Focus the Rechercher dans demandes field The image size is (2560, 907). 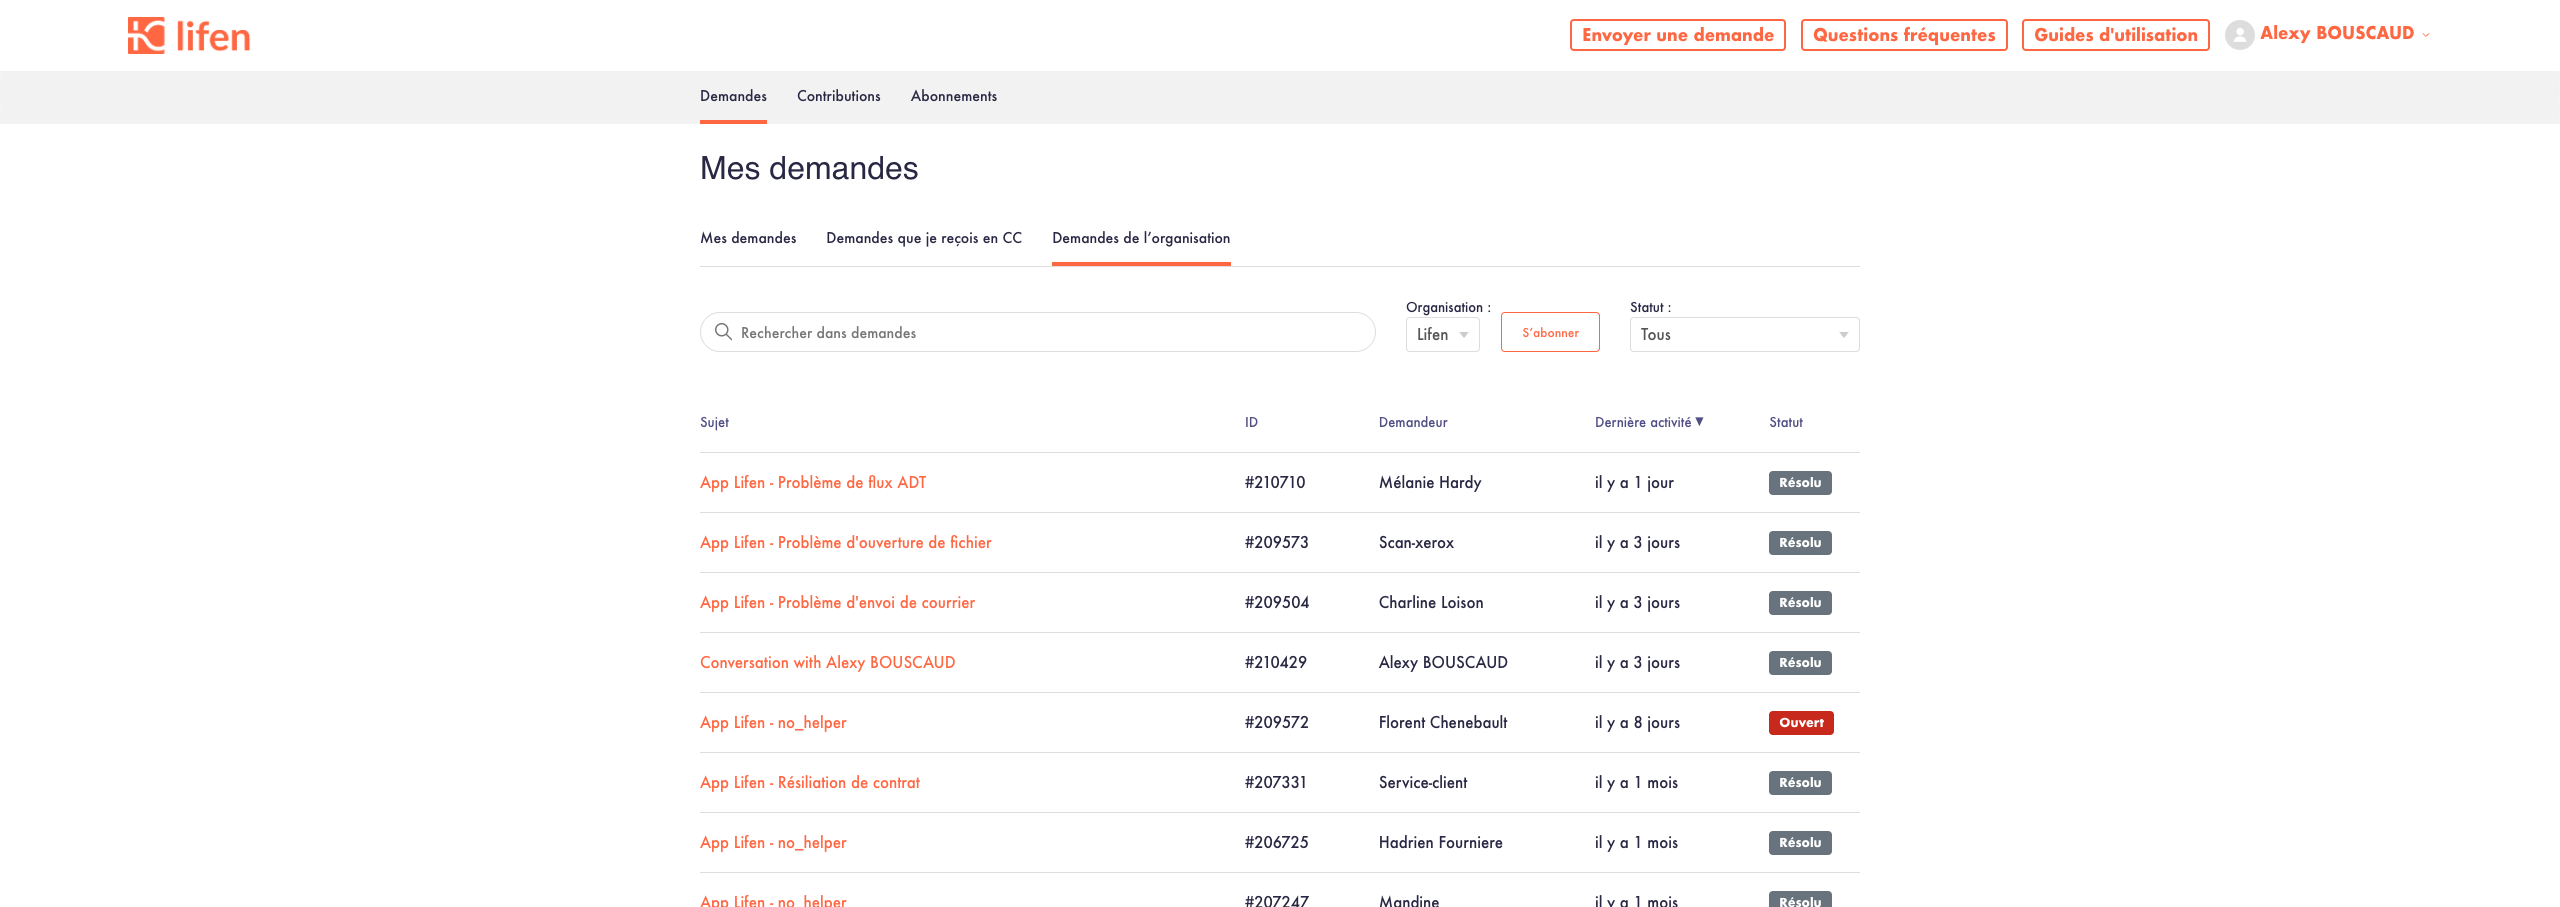click(1050, 333)
